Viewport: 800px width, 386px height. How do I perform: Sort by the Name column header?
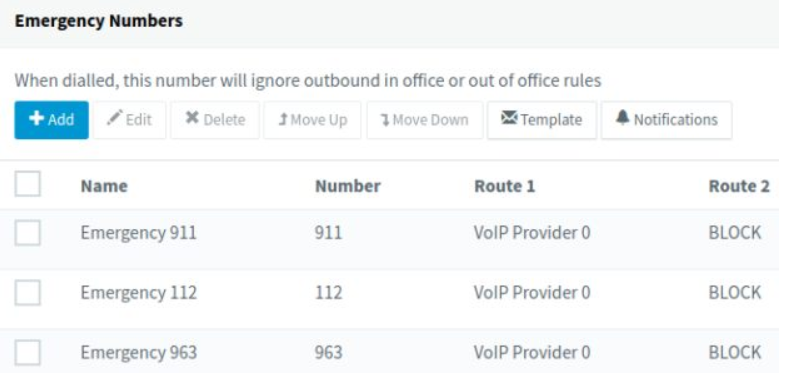click(104, 186)
